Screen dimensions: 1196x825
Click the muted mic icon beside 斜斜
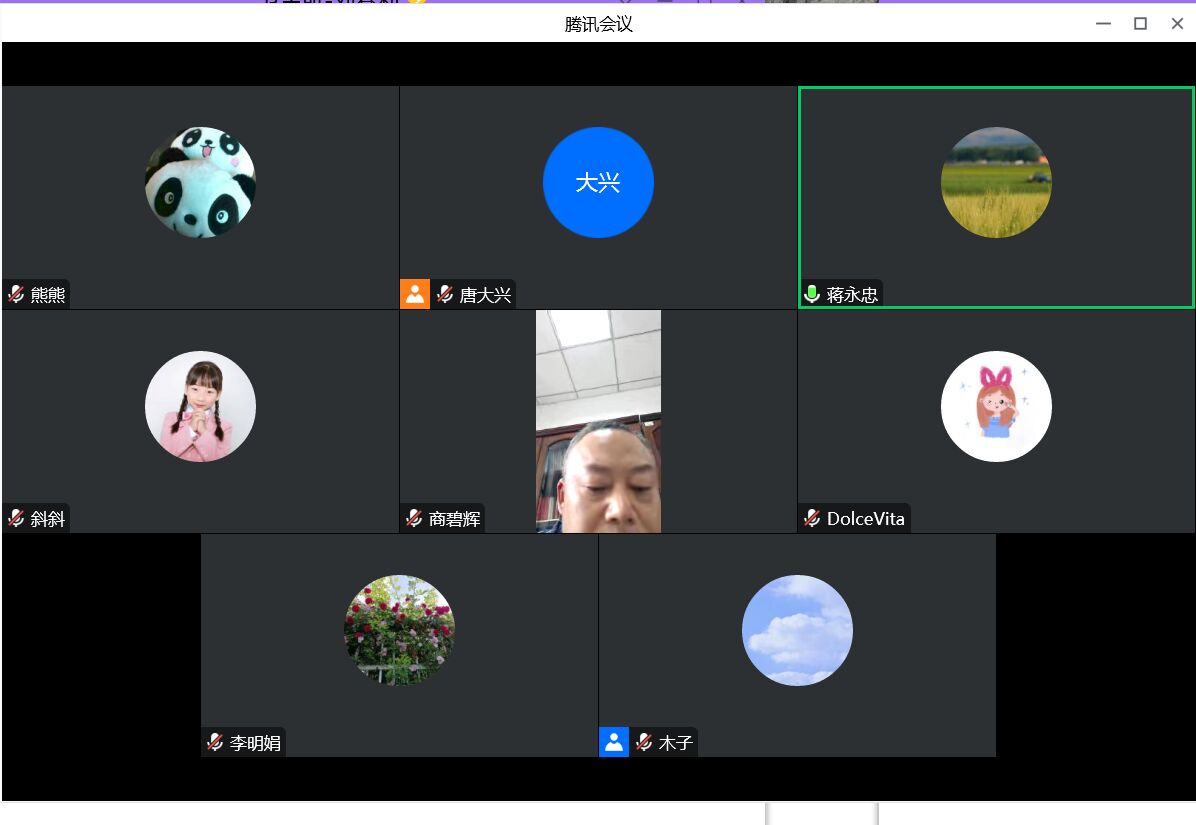coord(16,518)
